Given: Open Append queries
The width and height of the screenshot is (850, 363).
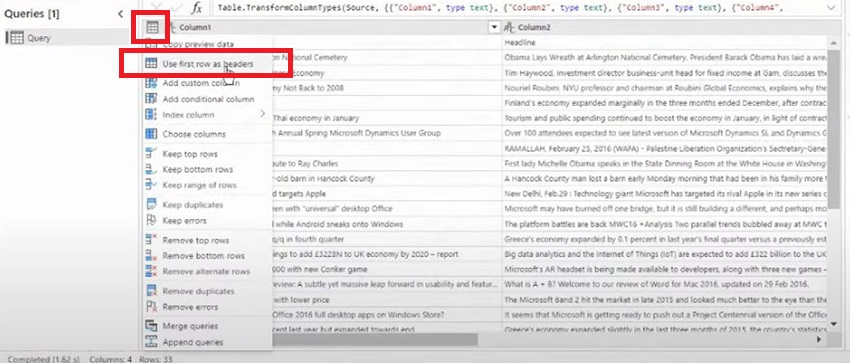Looking at the screenshot, I should [x=192, y=342].
